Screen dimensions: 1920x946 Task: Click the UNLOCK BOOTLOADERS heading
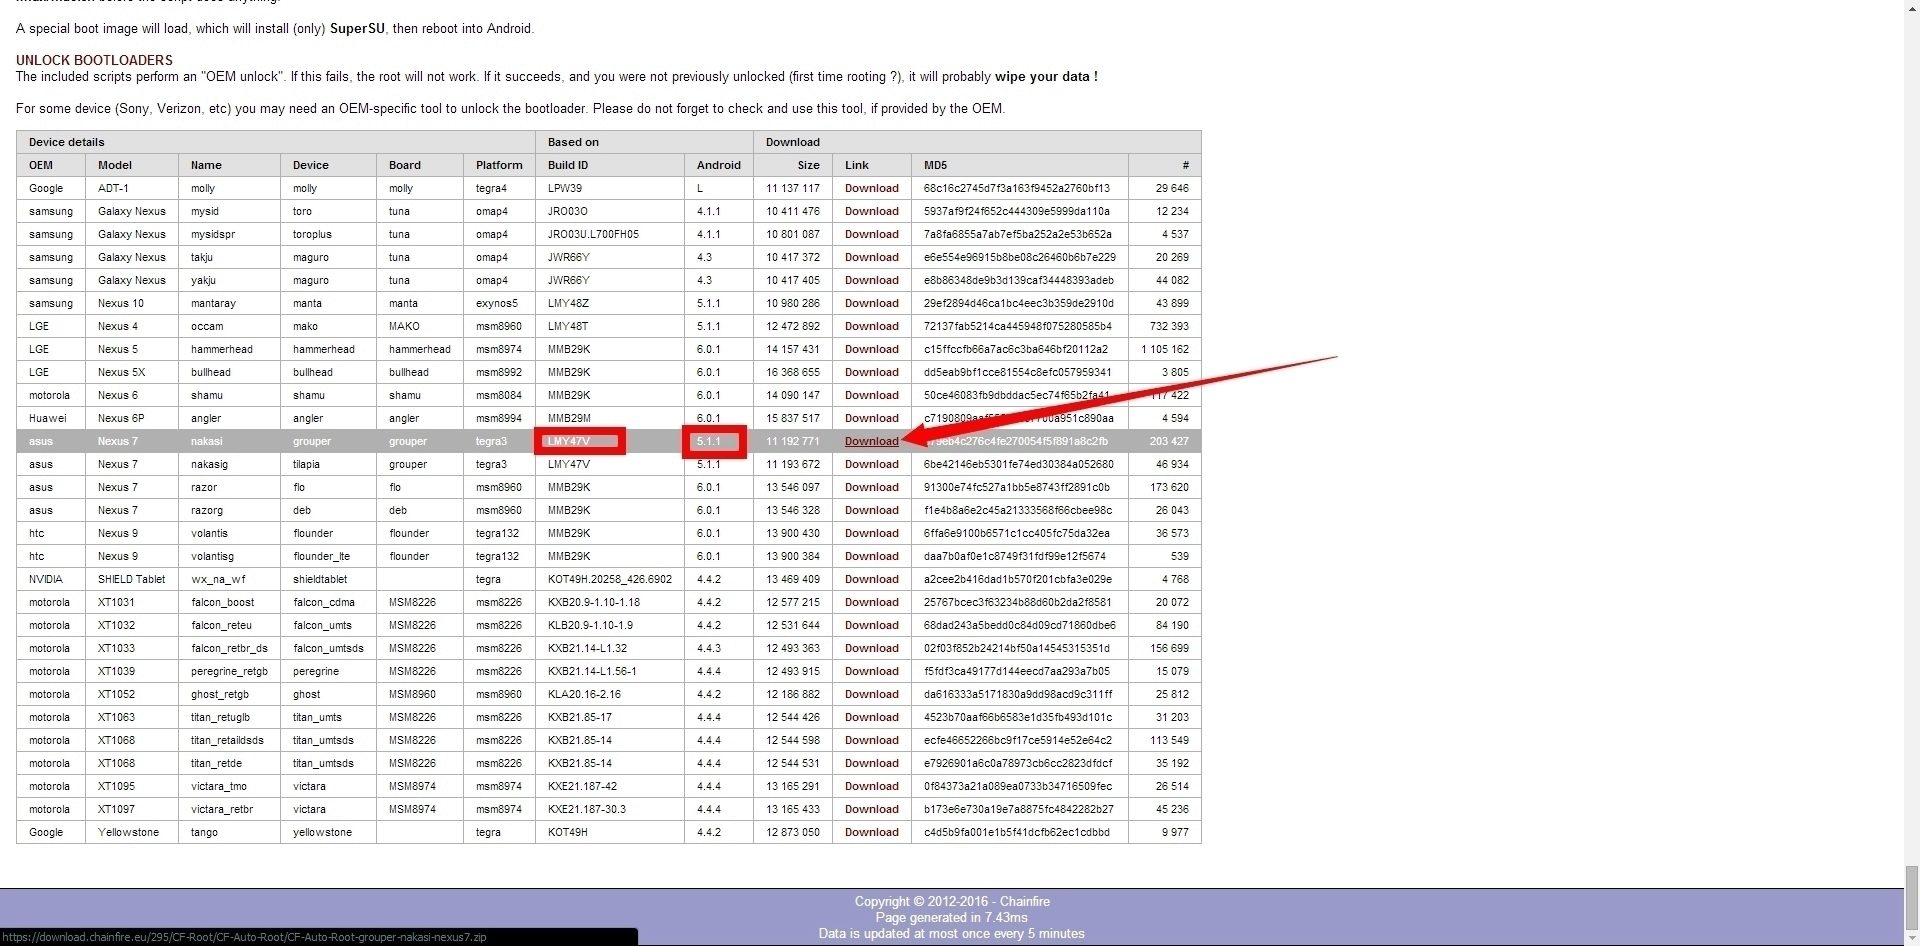94,60
